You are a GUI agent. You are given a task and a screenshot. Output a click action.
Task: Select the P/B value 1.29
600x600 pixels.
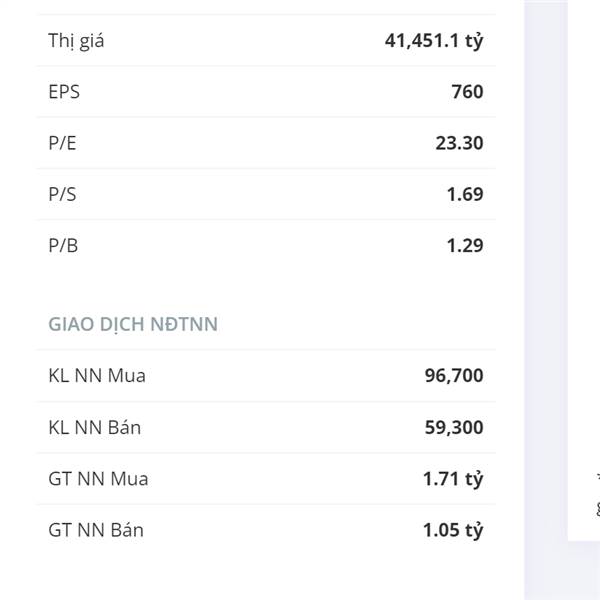pos(465,246)
